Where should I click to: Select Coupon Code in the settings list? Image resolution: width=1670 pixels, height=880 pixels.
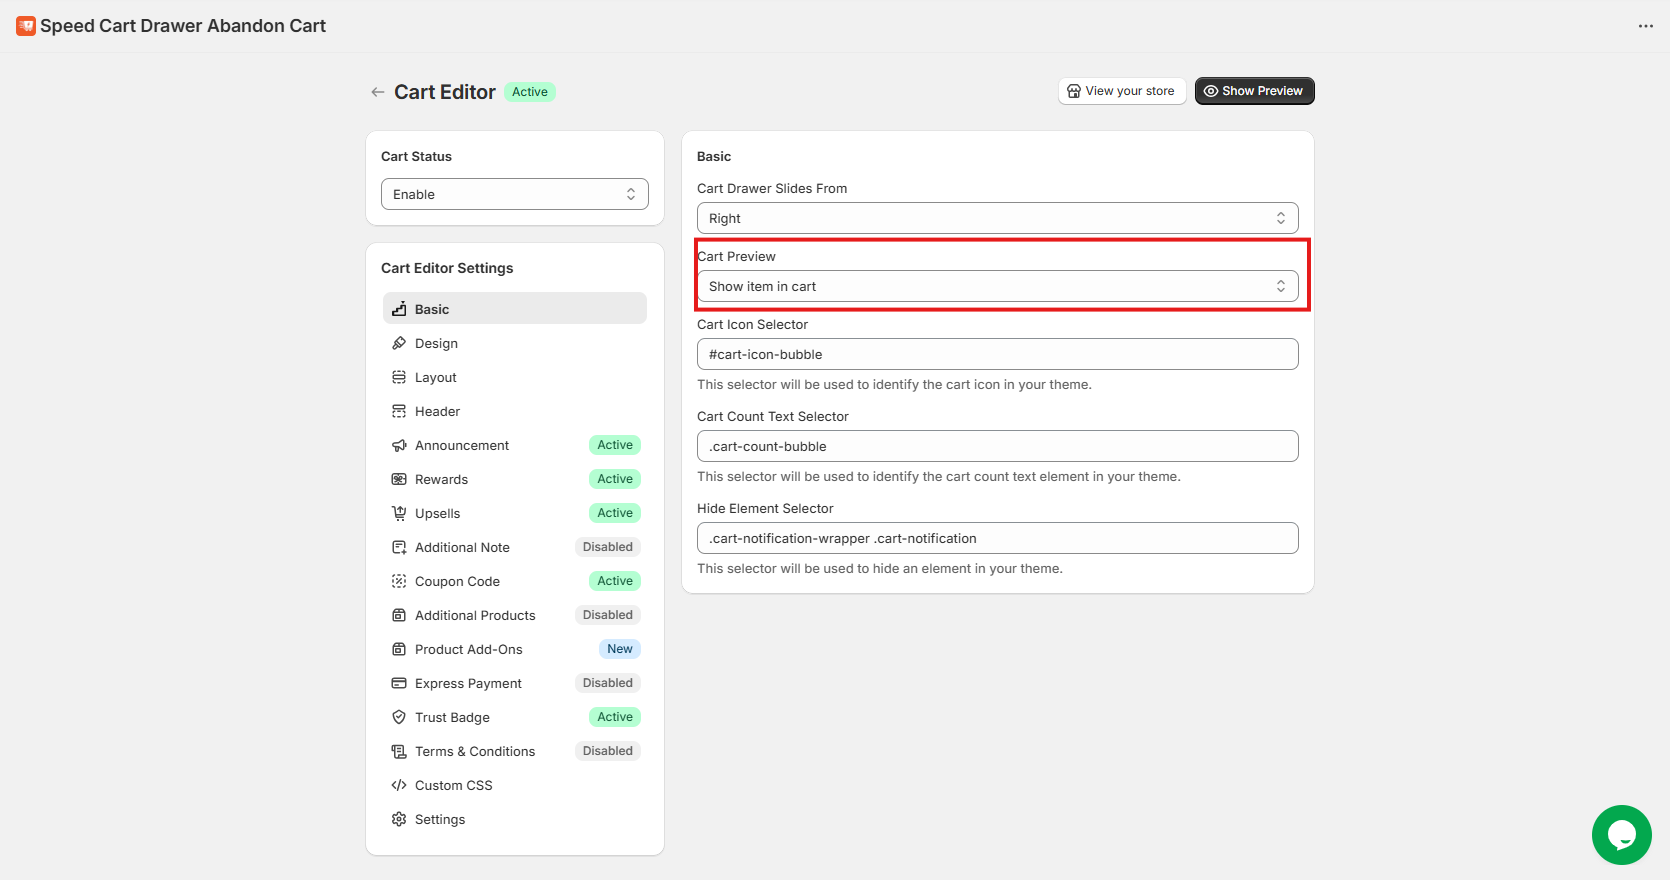pyautogui.click(x=457, y=581)
